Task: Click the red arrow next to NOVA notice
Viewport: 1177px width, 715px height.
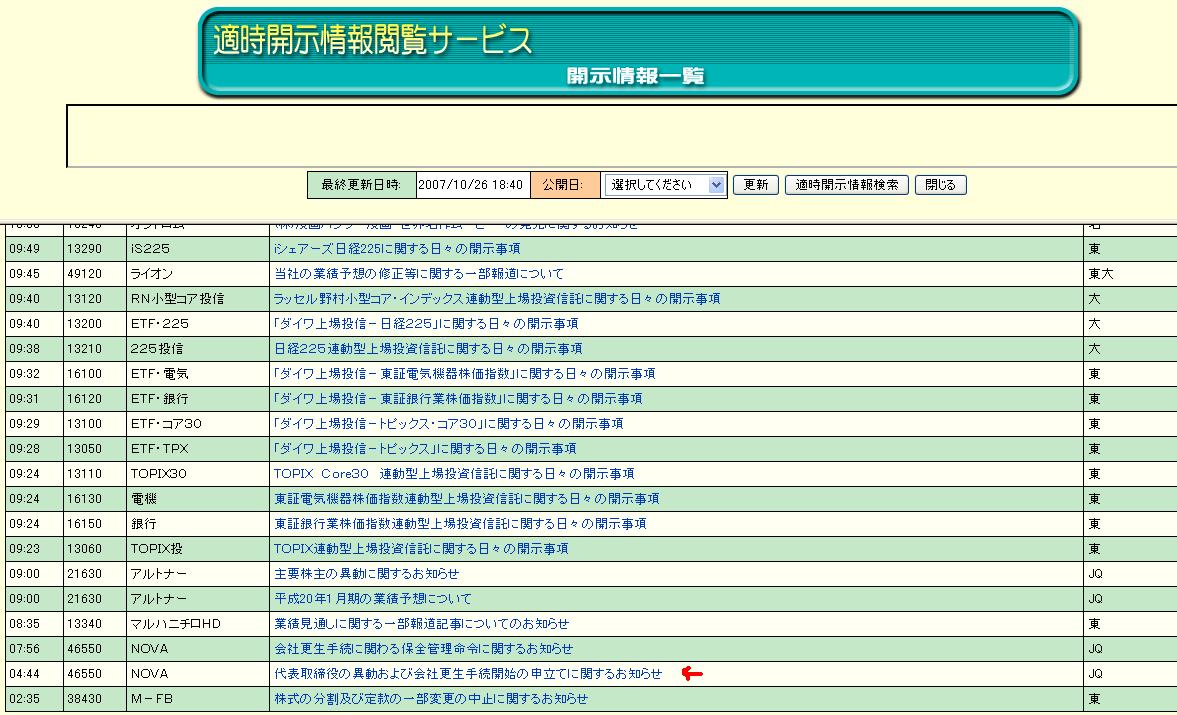Action: [x=692, y=674]
